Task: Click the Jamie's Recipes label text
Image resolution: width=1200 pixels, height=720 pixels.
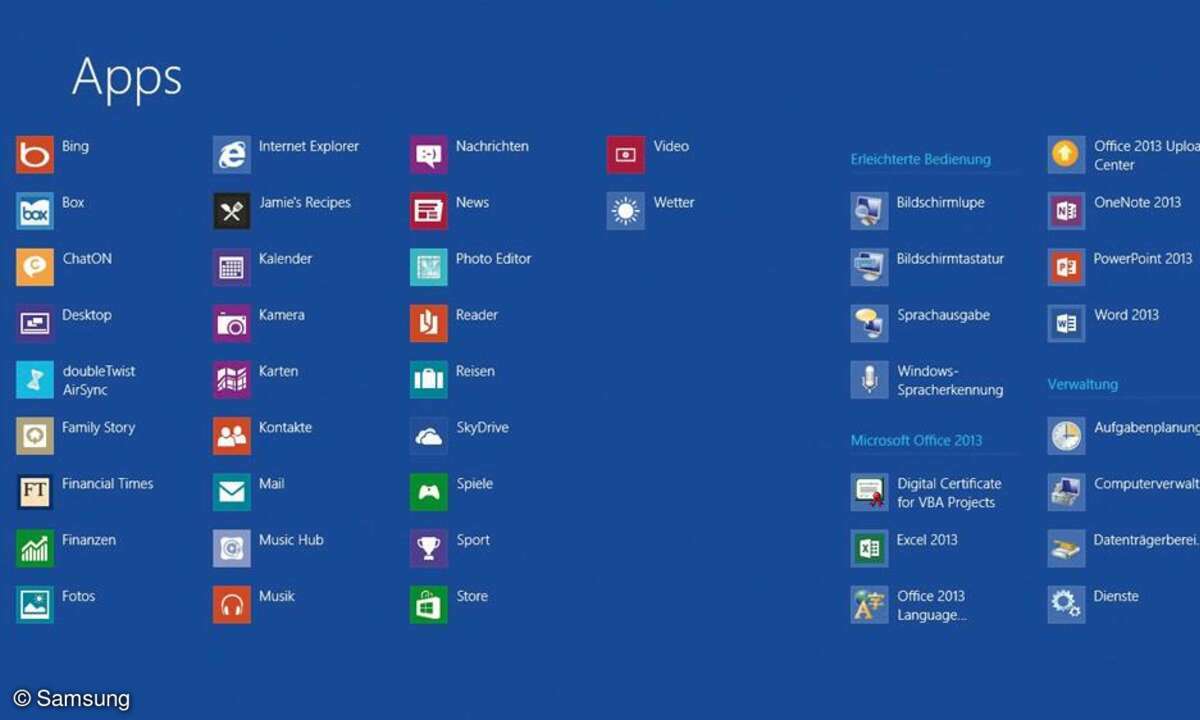Action: (x=305, y=203)
